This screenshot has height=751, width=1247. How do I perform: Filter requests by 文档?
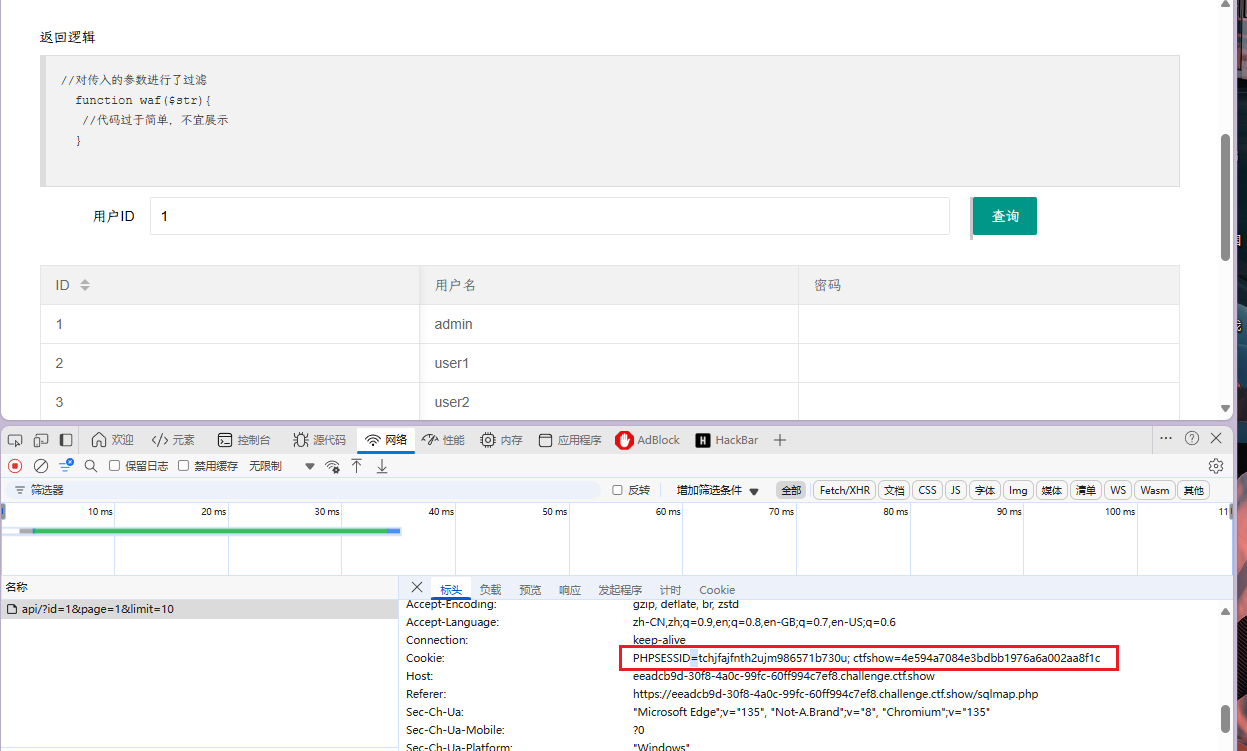tap(894, 490)
